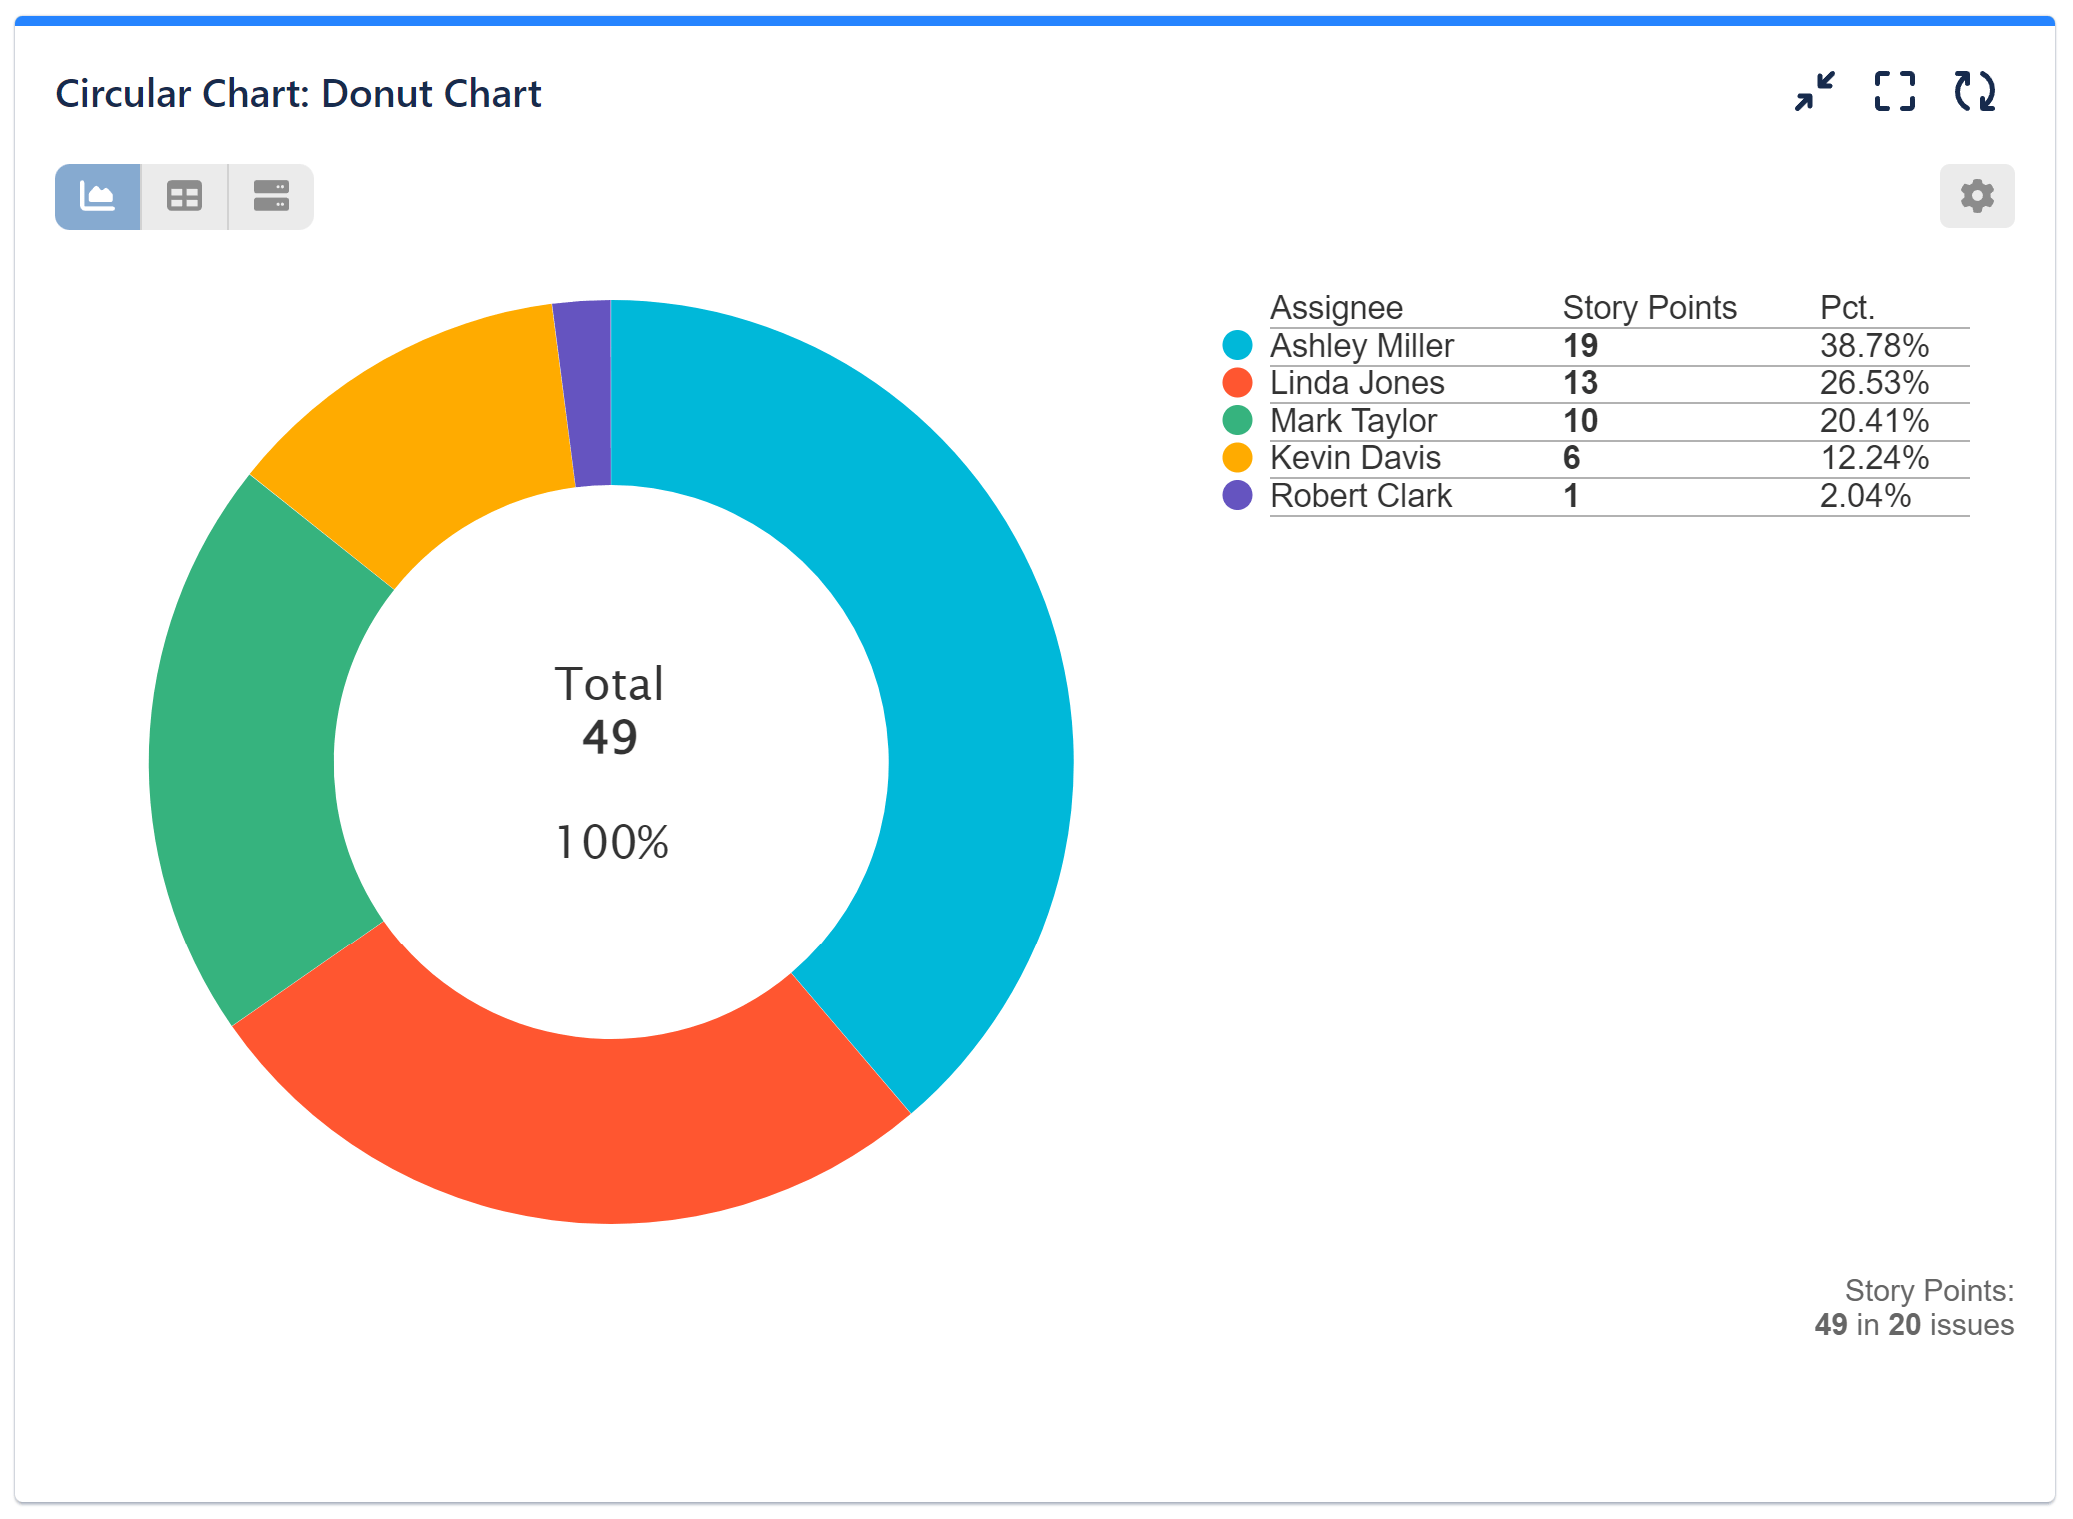Select Mark Taylor's green donut slice
Viewport: 2073px width, 1519px height.
pyautogui.click(x=250, y=780)
